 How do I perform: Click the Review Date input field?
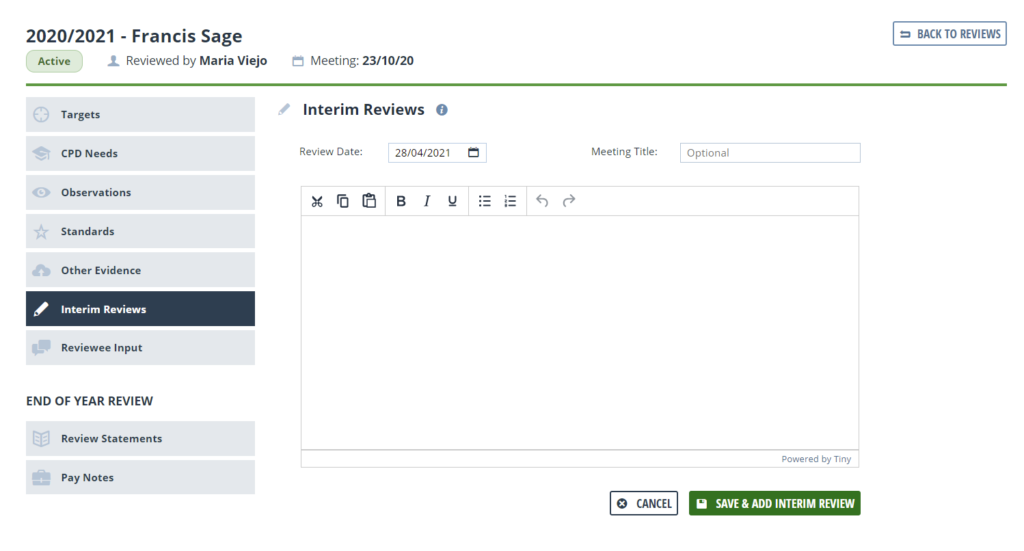(437, 153)
